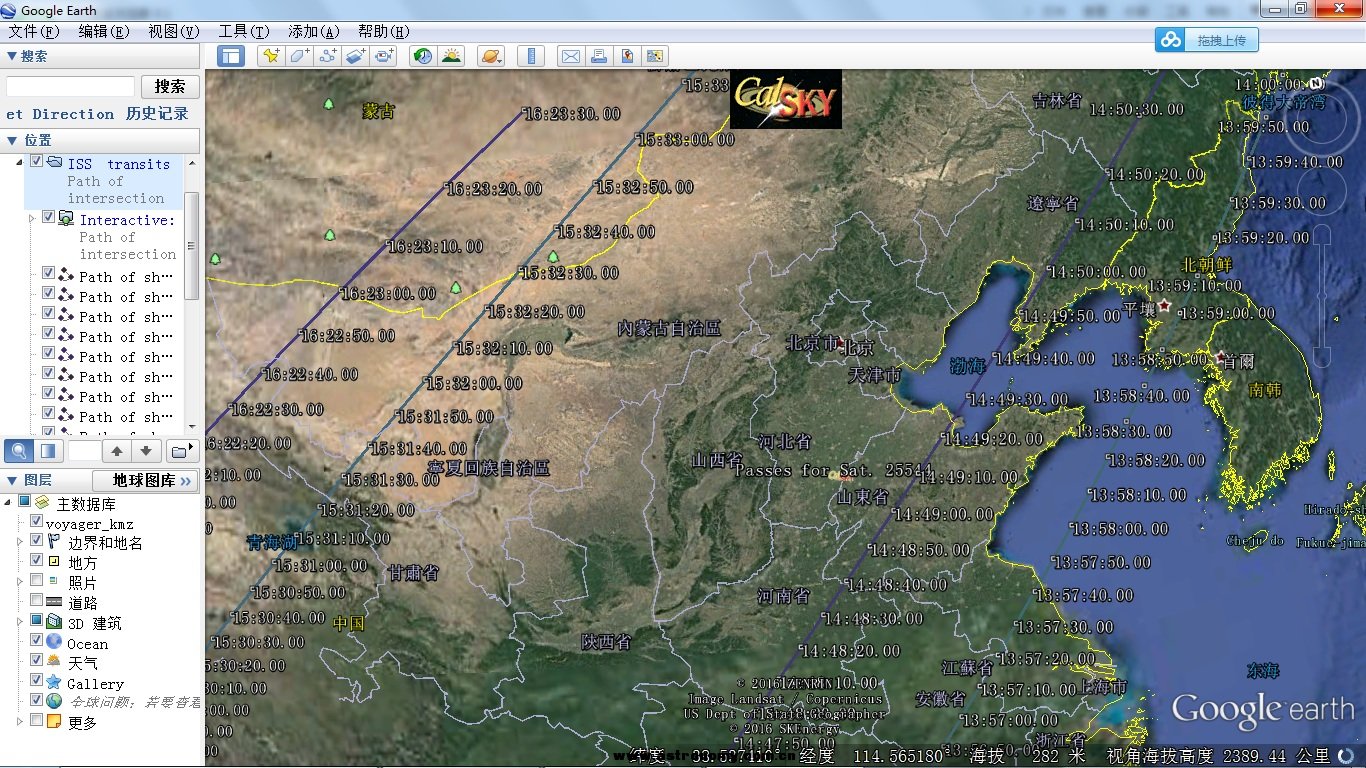Toggle the 地方 layer checkbox
Viewport: 1366px width, 768px height.
click(x=37, y=561)
